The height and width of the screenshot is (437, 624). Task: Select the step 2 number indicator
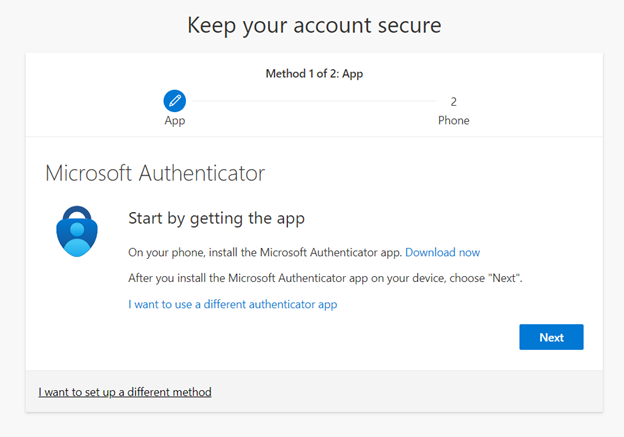[453, 102]
